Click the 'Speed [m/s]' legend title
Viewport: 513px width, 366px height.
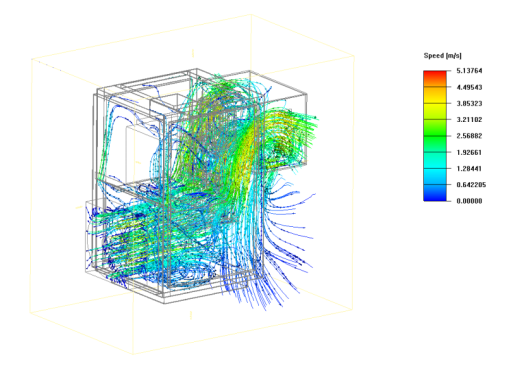tap(442, 56)
